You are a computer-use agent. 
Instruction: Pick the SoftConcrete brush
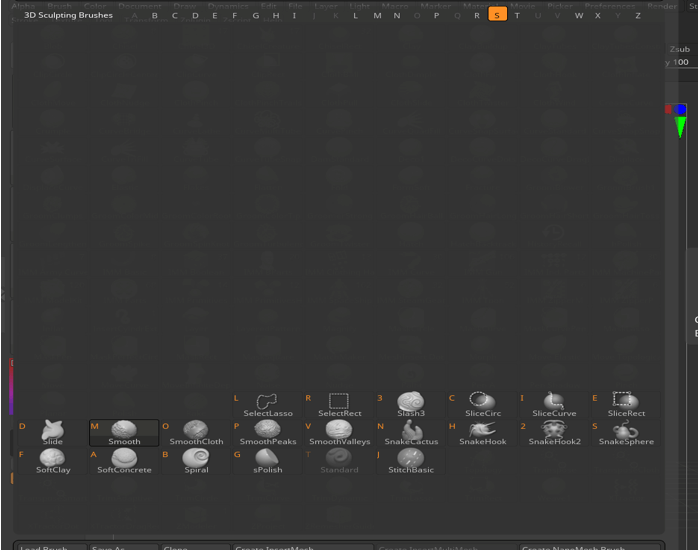point(124,461)
